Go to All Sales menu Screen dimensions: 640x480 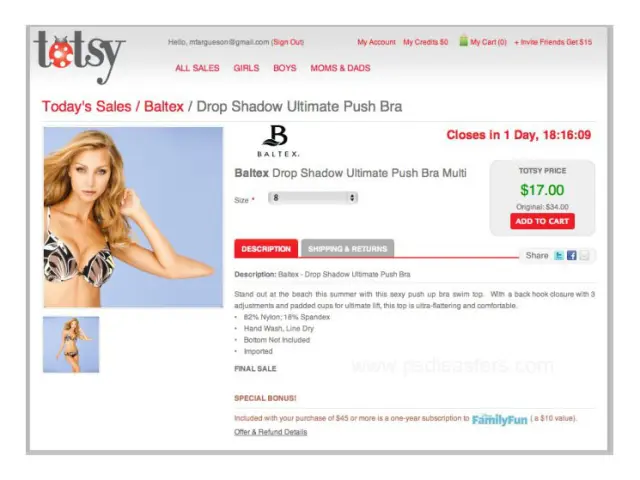tap(197, 68)
